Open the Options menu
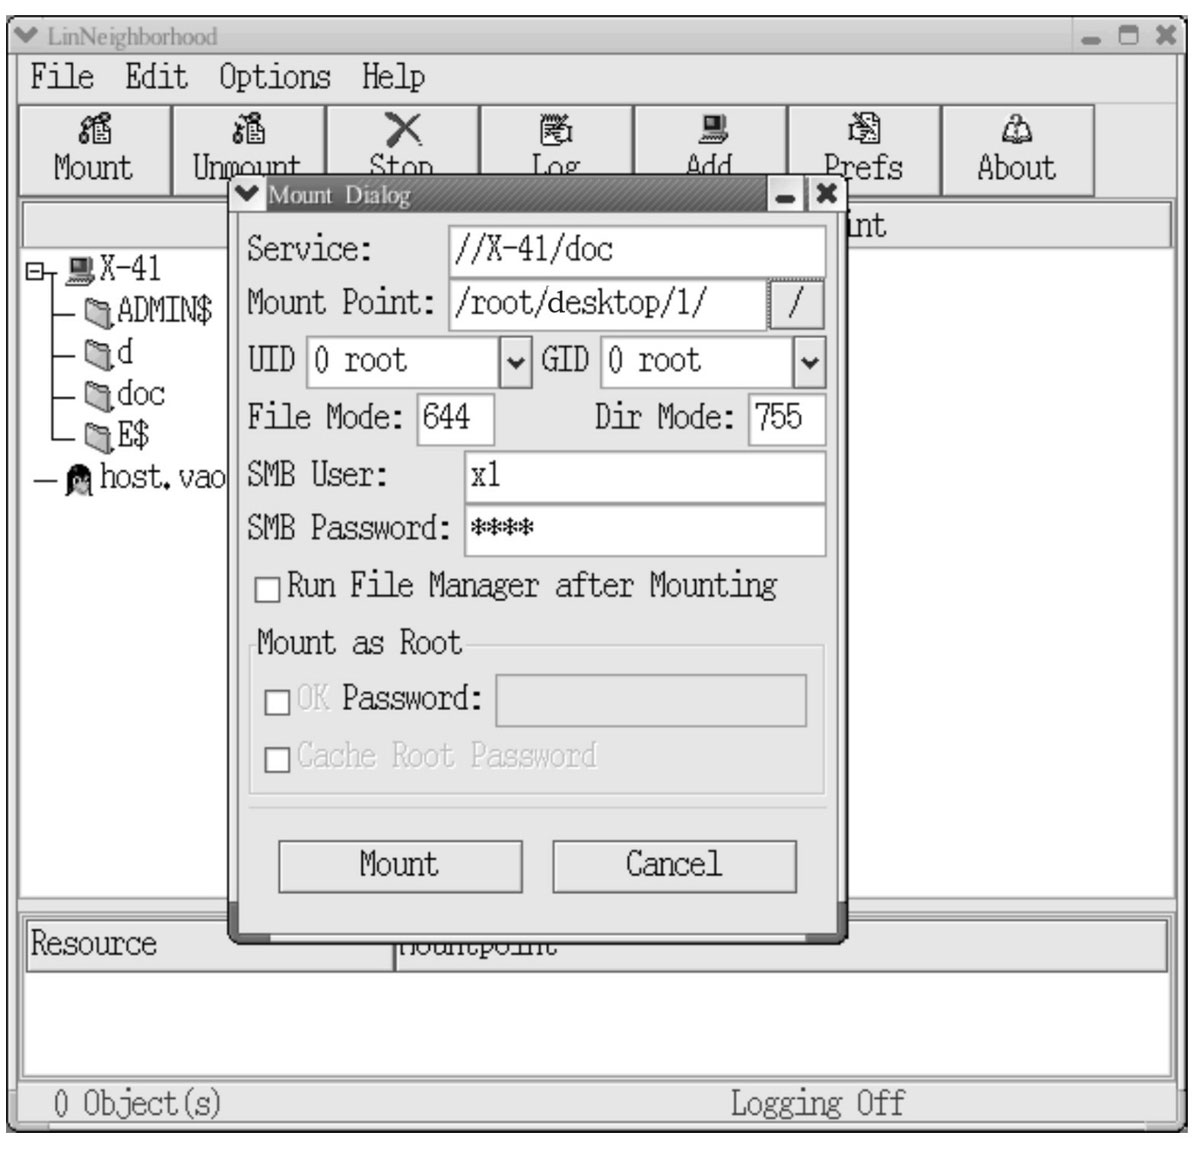 [275, 77]
